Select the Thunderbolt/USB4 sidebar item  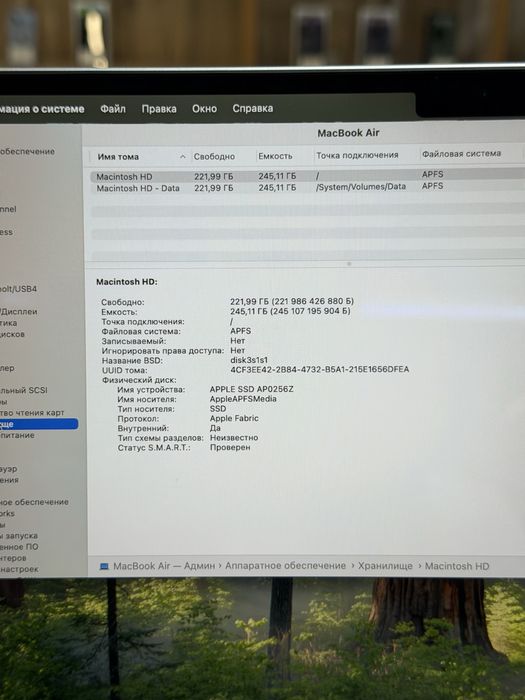point(18,289)
